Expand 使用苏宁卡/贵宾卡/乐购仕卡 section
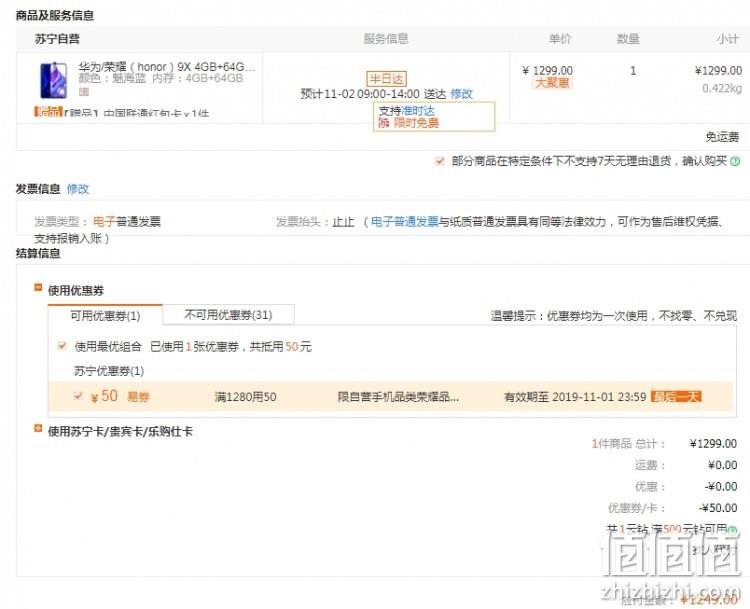This screenshot has height=609, width=750. tap(38, 428)
